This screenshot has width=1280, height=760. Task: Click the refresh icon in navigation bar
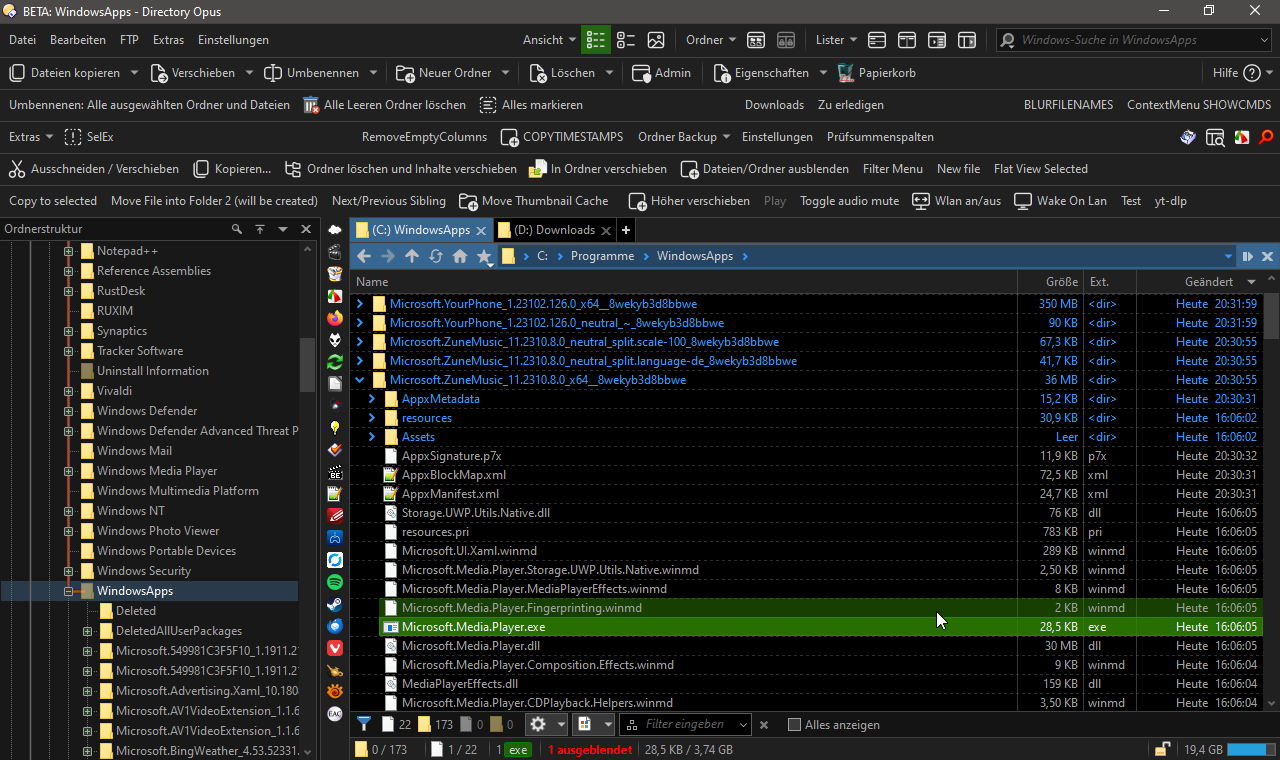[x=436, y=256]
